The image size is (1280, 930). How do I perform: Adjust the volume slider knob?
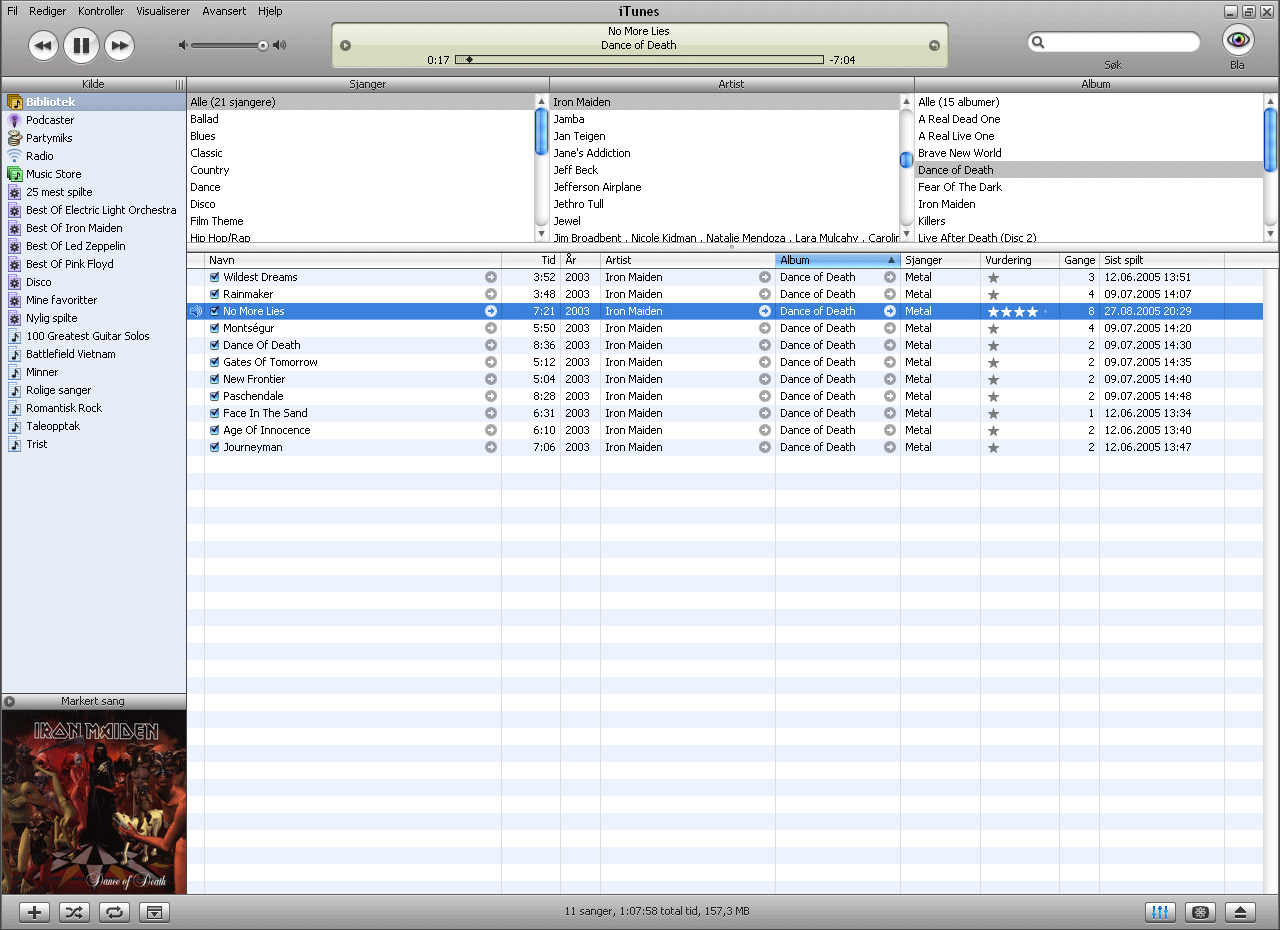pos(263,45)
